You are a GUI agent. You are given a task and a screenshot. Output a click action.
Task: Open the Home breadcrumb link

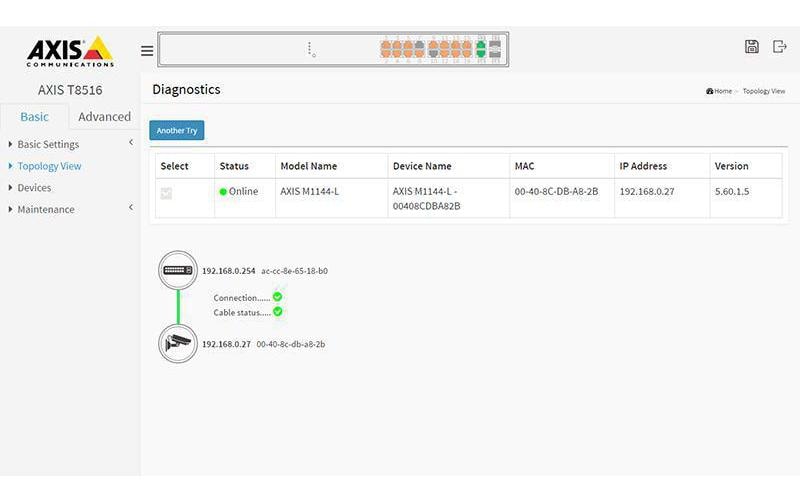[x=721, y=91]
